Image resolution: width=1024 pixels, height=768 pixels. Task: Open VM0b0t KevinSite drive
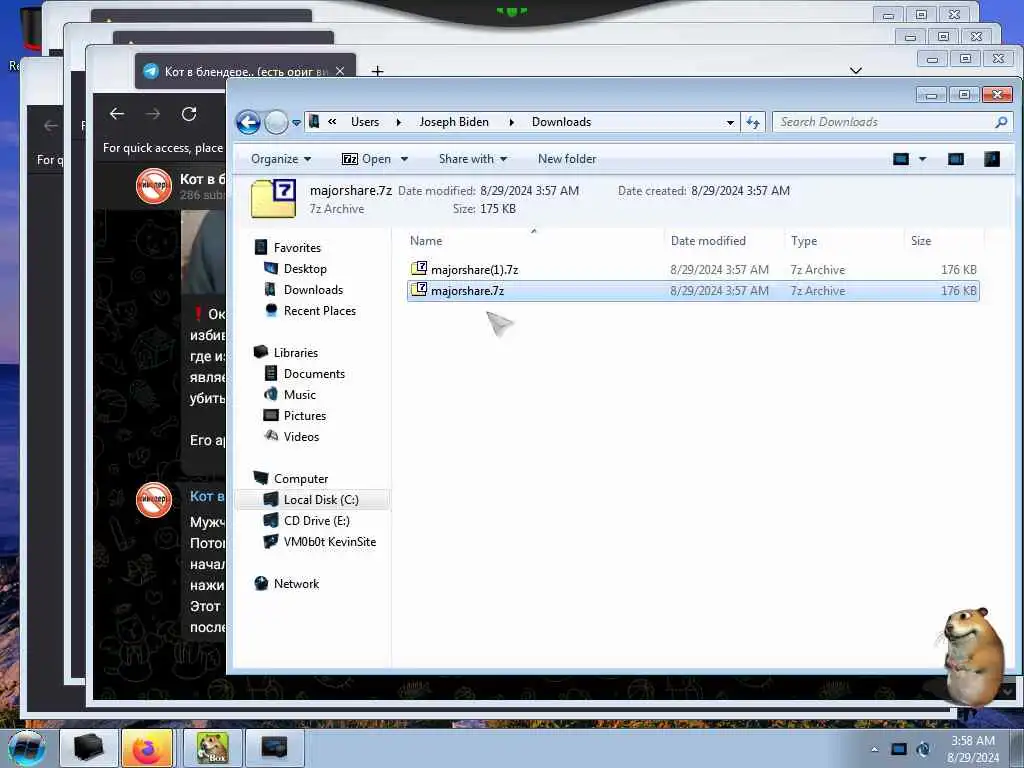click(x=330, y=541)
